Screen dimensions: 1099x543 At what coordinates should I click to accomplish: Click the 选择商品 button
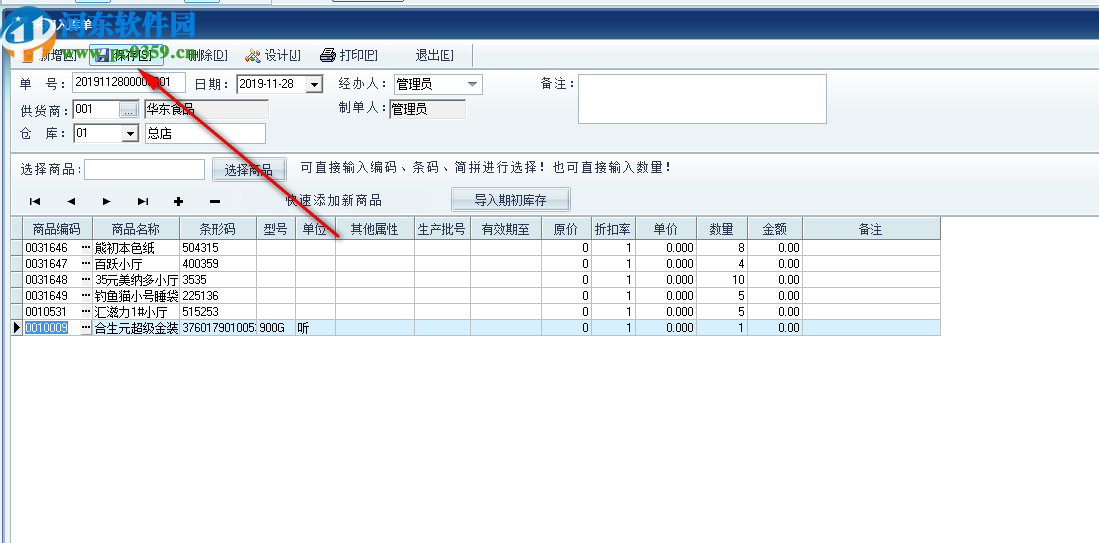point(250,170)
